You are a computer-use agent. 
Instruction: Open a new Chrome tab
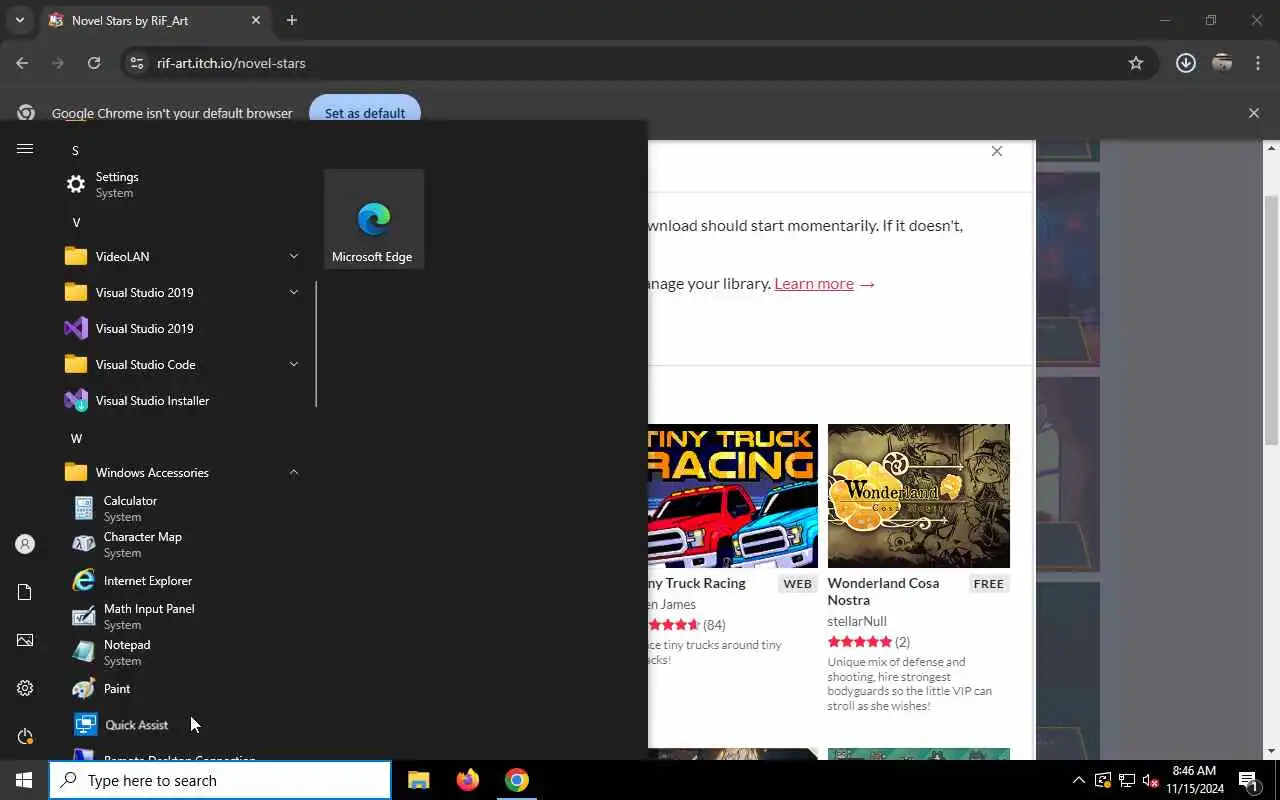pyautogui.click(x=291, y=20)
